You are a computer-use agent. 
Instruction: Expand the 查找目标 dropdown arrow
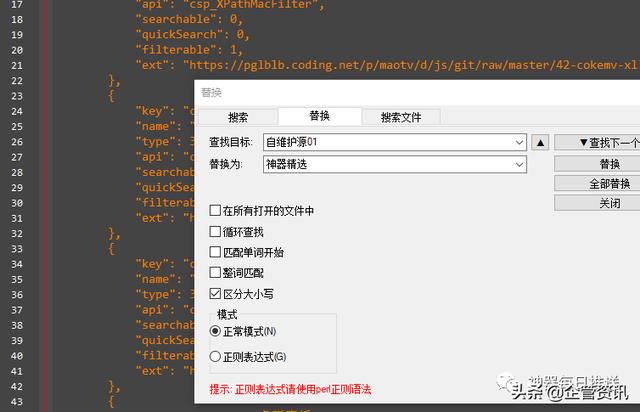(518, 142)
